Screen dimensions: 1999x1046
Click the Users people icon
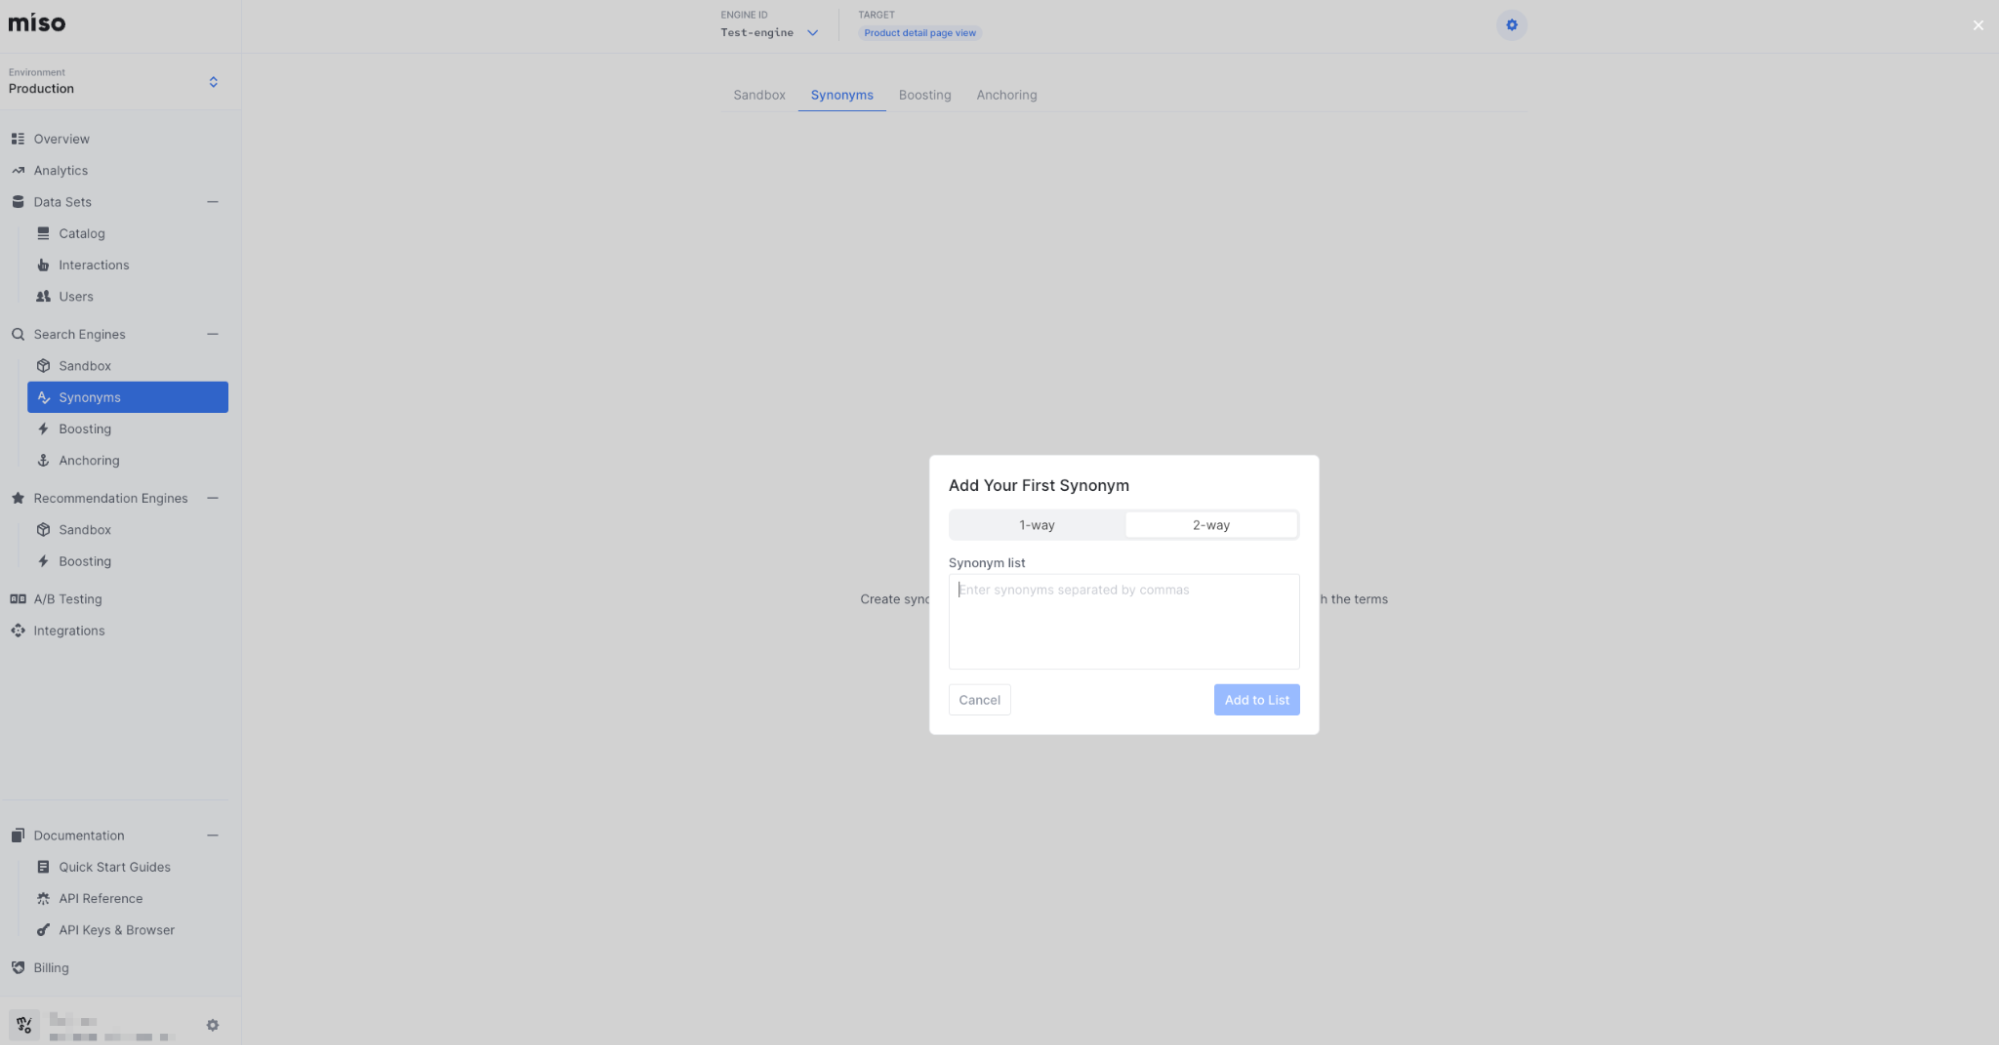click(43, 296)
